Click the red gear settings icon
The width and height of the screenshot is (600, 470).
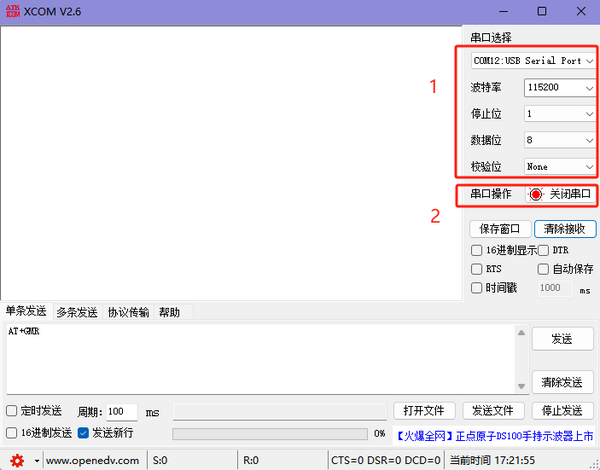(x=17, y=460)
